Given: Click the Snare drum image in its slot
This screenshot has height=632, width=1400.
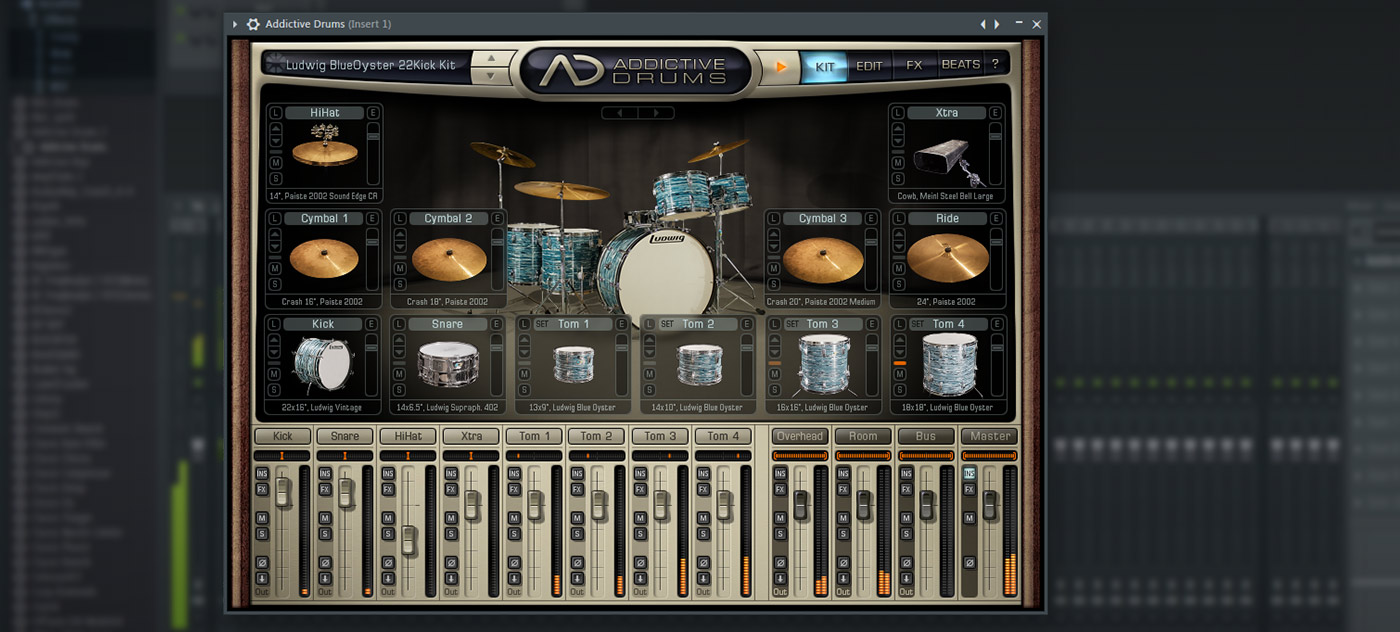Looking at the screenshot, I should point(447,363).
